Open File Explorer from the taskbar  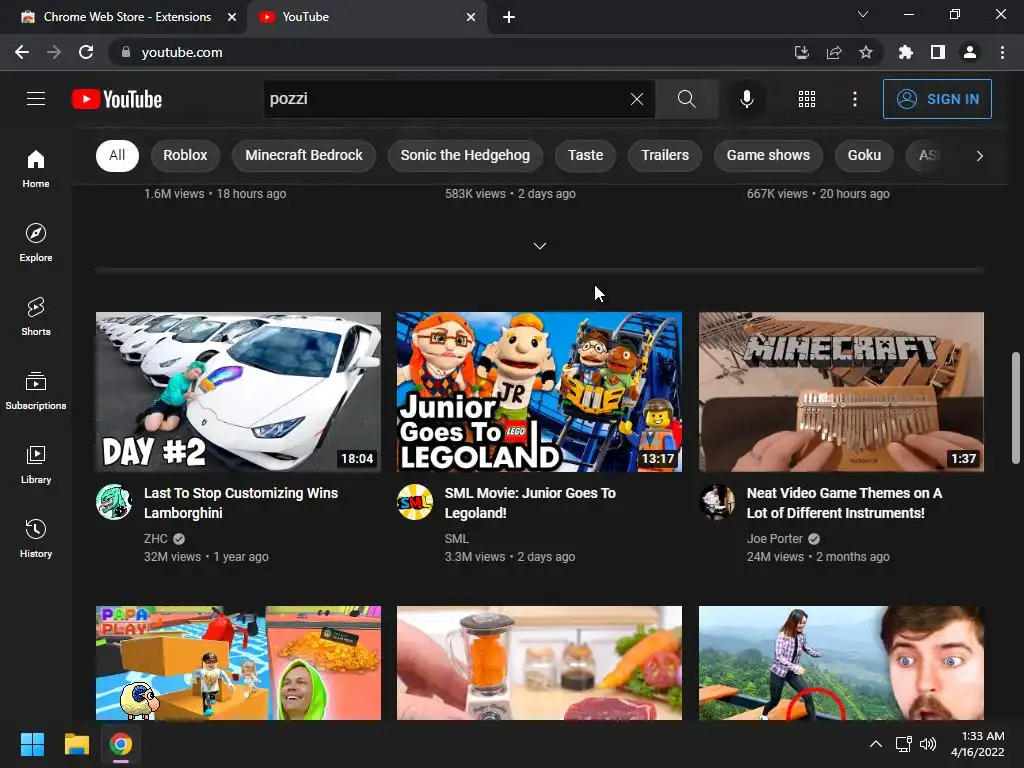tap(76, 744)
